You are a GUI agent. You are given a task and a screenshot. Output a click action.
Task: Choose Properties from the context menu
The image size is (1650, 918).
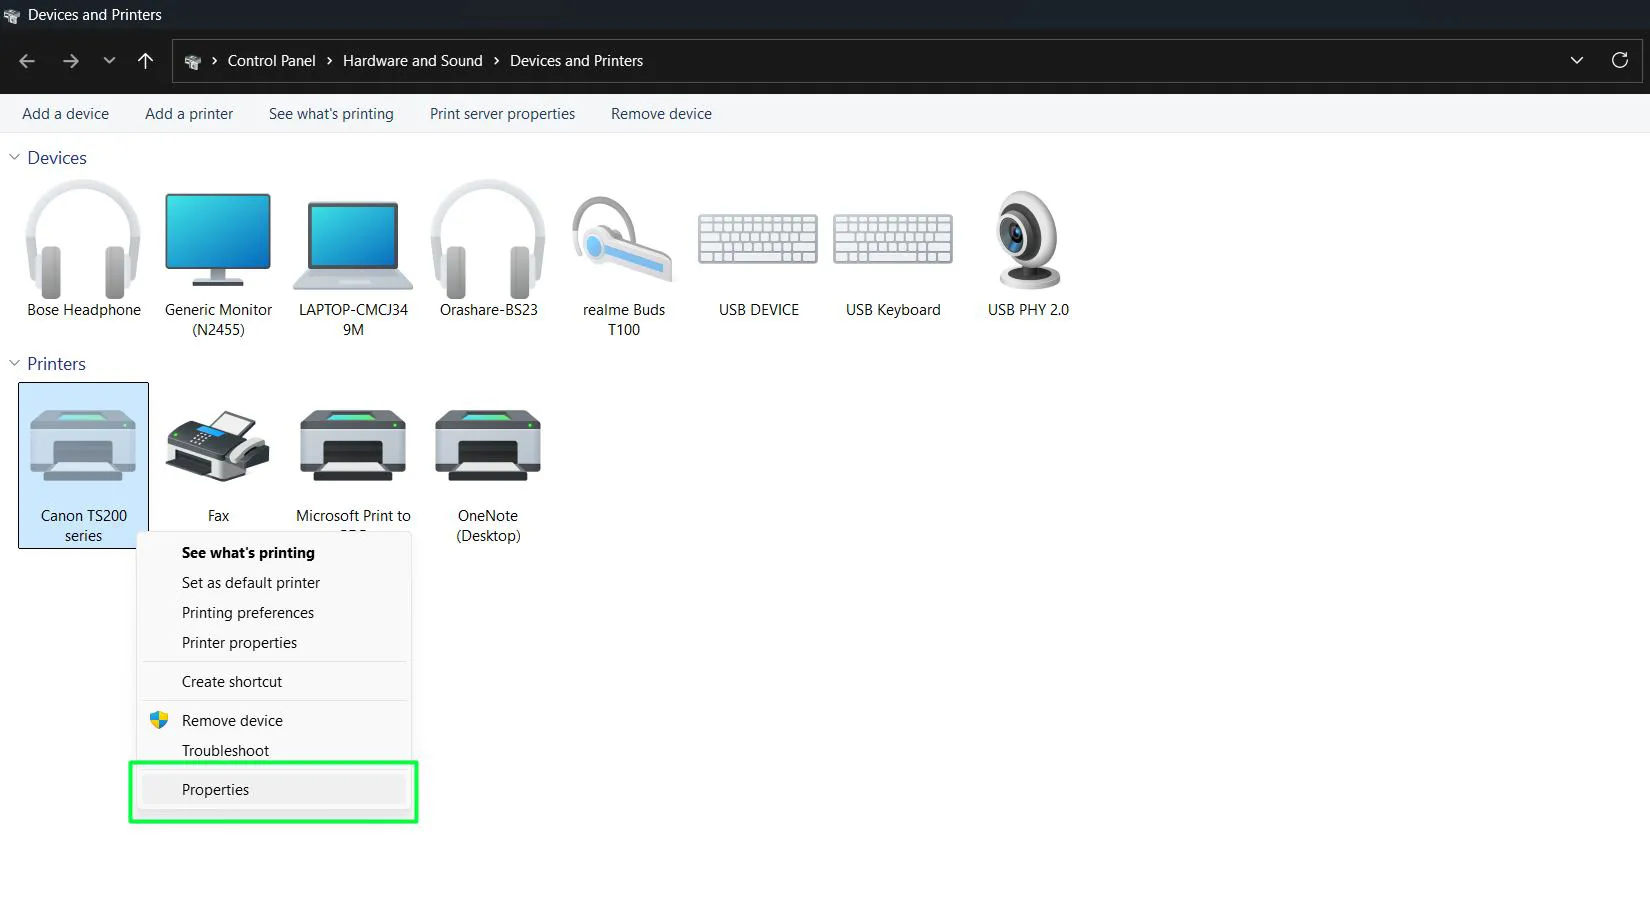tap(215, 789)
